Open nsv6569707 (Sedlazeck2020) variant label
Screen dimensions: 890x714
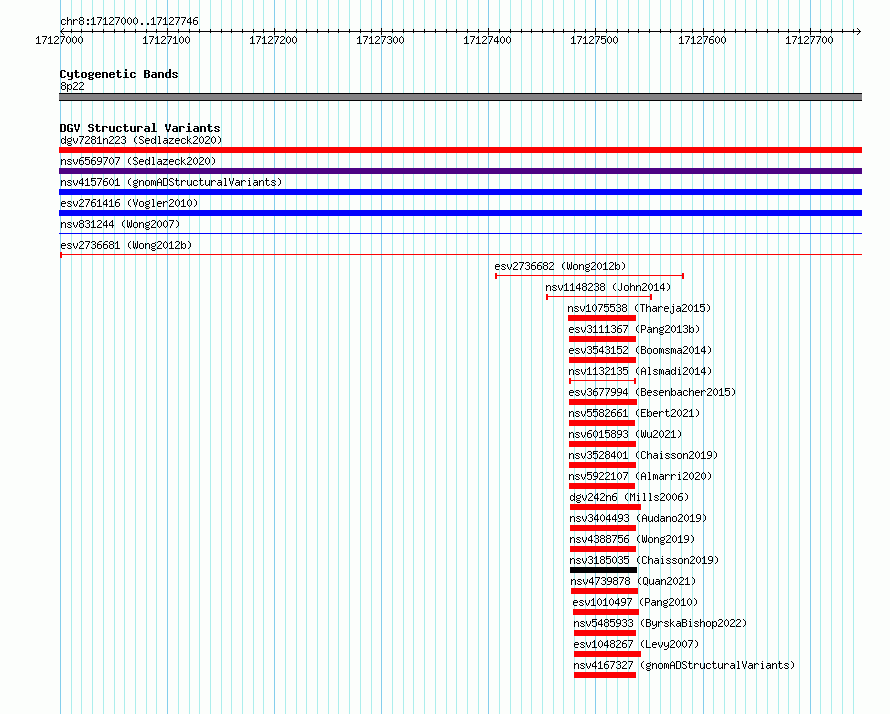(138, 161)
